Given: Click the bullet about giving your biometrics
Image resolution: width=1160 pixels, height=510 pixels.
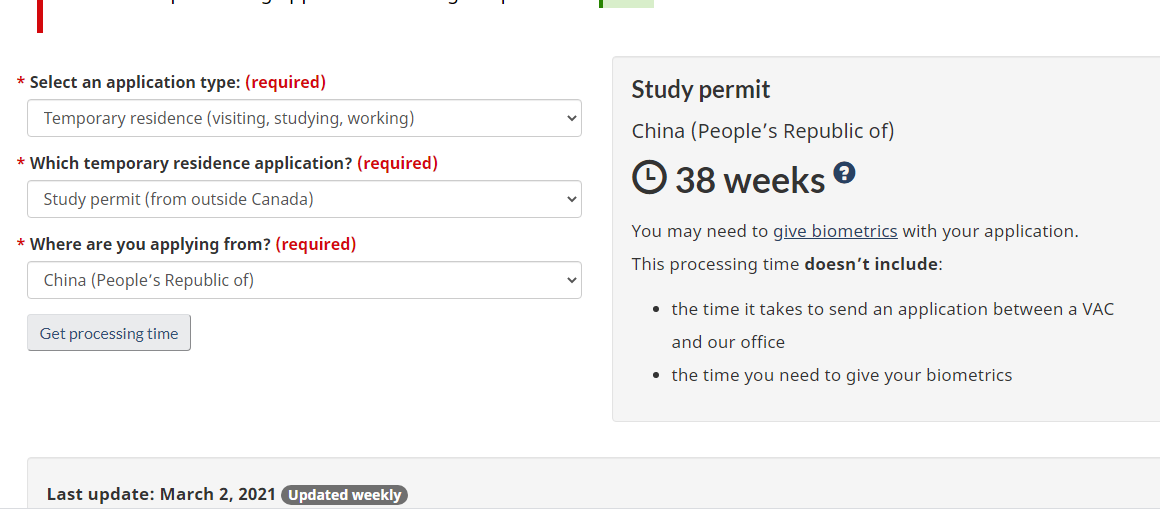Looking at the screenshot, I should (x=841, y=375).
